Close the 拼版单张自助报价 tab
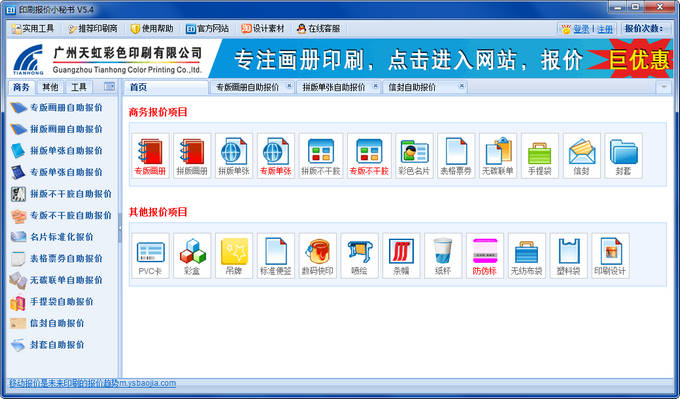680x399 pixels. [376, 86]
